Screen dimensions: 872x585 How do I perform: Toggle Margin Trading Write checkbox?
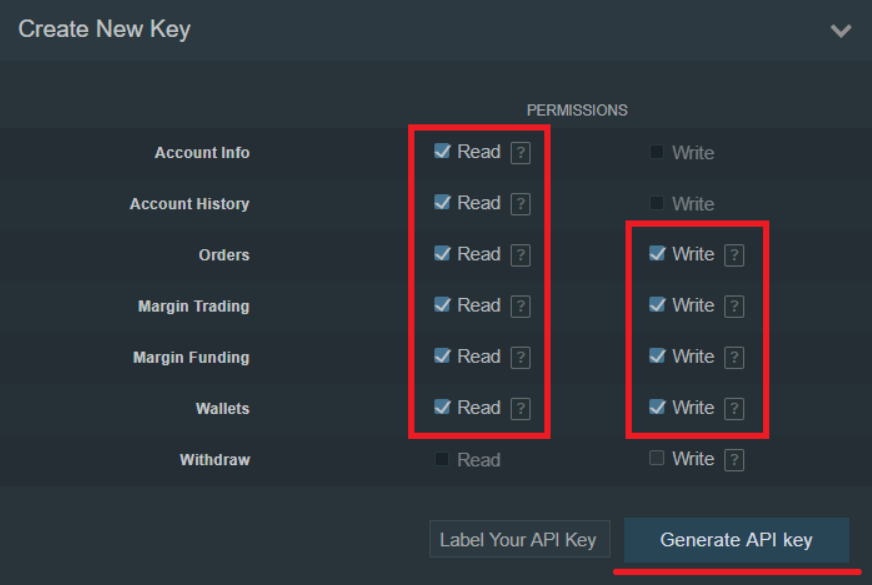click(657, 305)
